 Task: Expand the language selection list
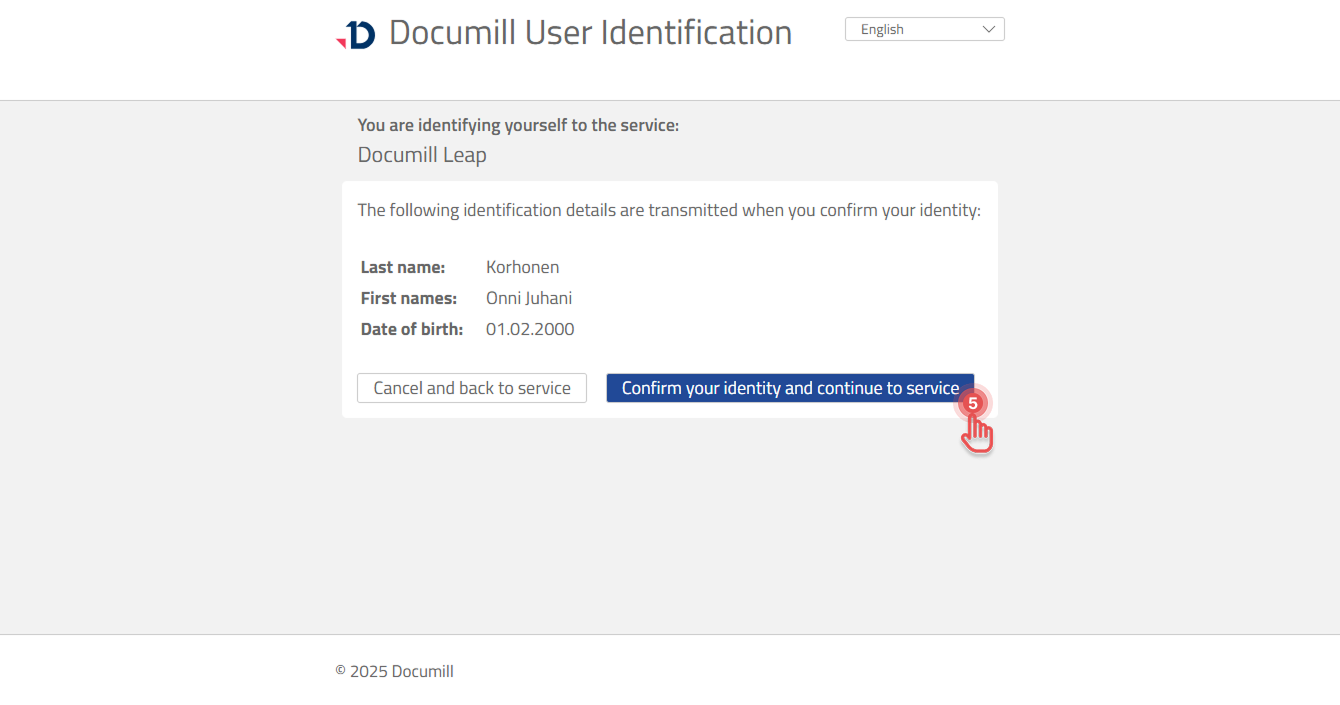pyautogui.click(x=922, y=28)
